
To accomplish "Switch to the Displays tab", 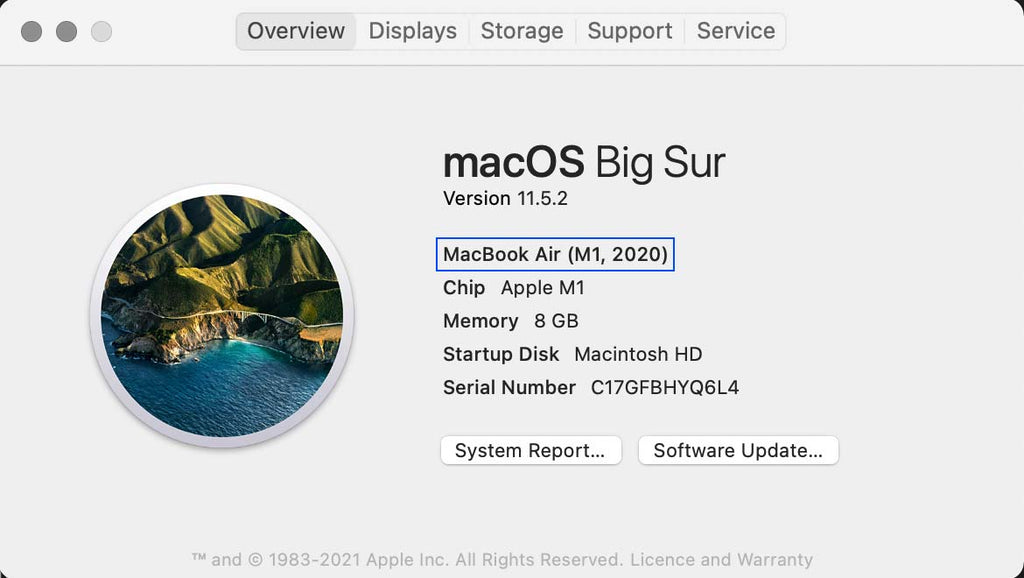I will tap(412, 31).
